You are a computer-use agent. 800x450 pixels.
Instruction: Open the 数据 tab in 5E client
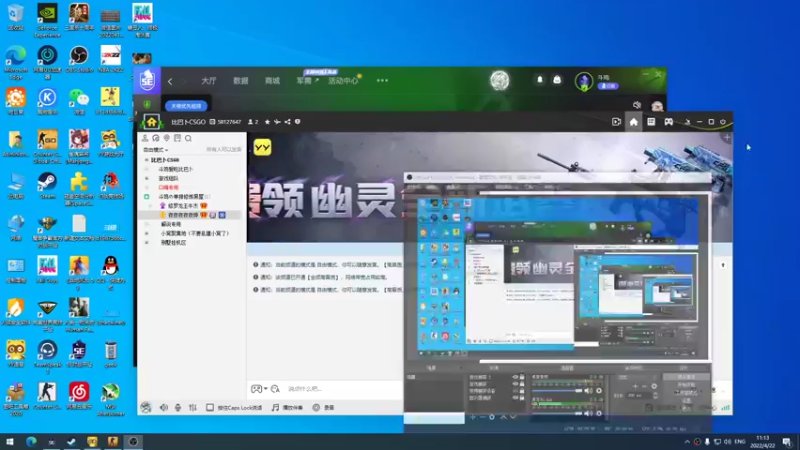pos(240,81)
